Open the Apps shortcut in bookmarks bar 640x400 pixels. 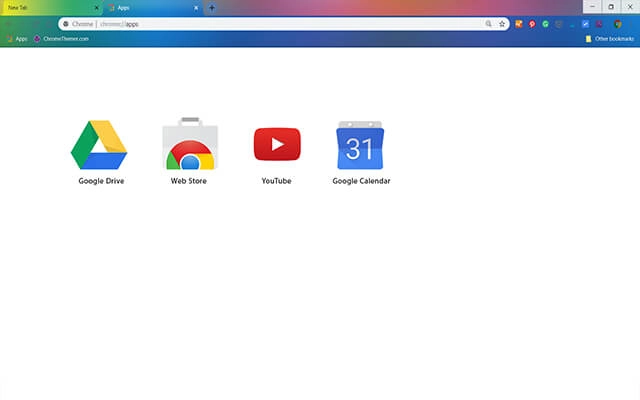pyautogui.click(x=17, y=39)
